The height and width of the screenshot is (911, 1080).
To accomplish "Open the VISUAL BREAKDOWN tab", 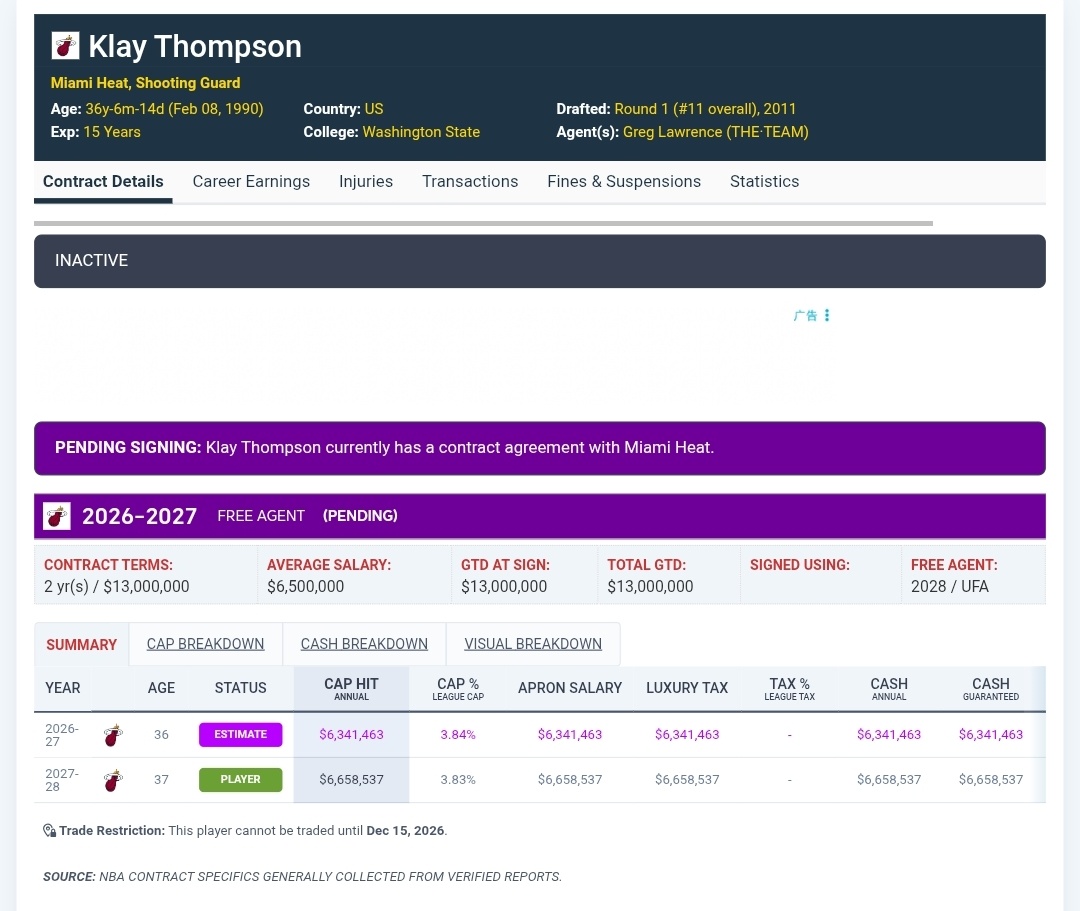I will tap(533, 644).
